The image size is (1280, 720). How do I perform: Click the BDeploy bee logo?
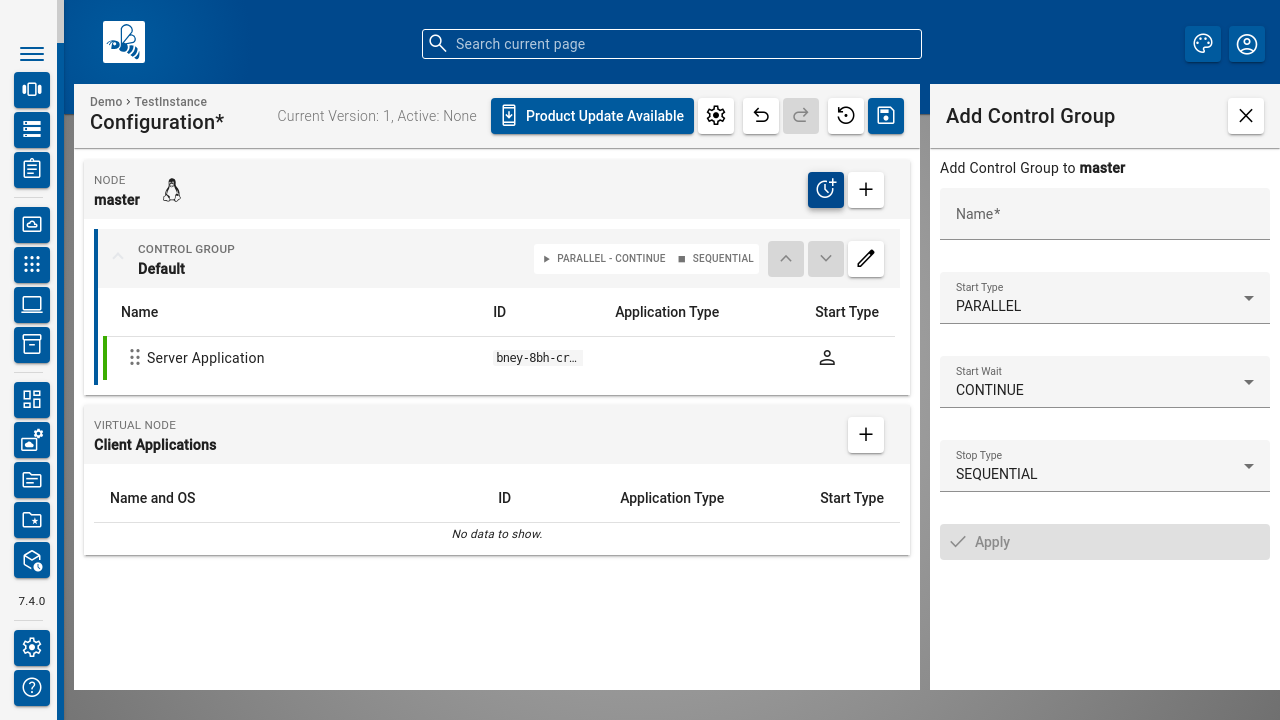(124, 42)
